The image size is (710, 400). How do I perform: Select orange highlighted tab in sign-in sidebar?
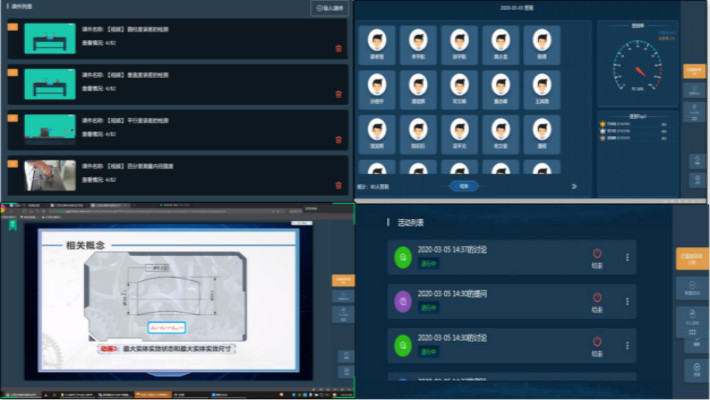point(695,71)
